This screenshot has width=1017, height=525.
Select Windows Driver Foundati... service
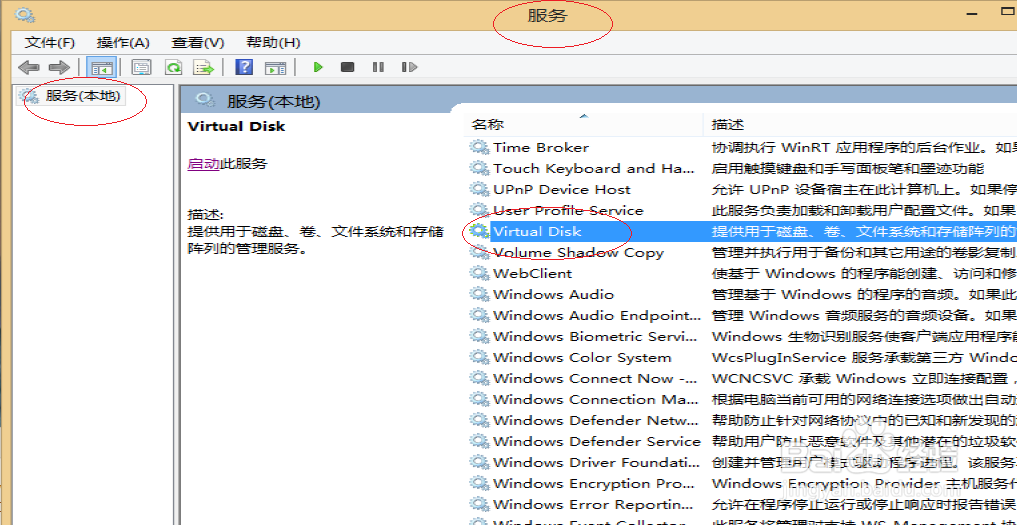coord(596,462)
